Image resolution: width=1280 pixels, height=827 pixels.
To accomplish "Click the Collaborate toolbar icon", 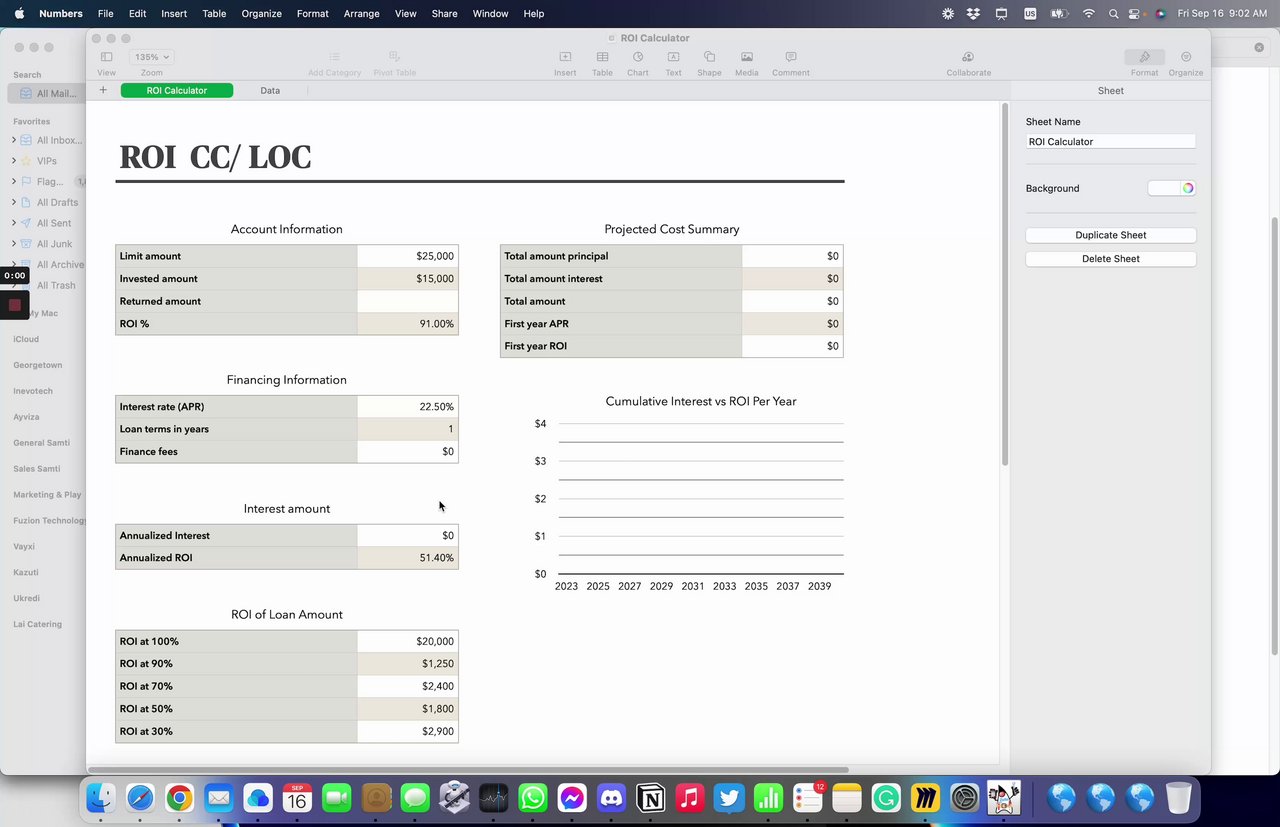I will coord(968,57).
